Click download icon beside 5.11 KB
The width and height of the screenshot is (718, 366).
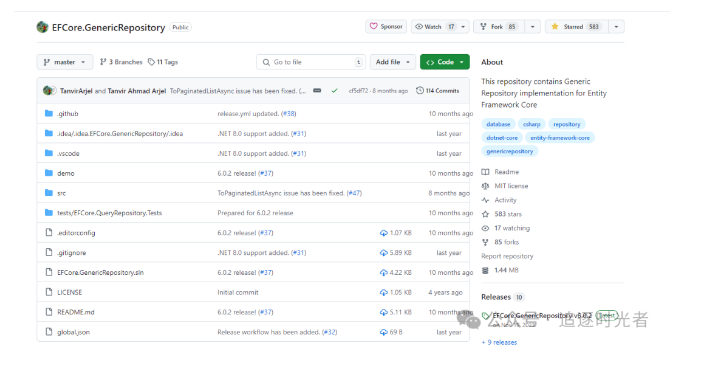coord(384,312)
